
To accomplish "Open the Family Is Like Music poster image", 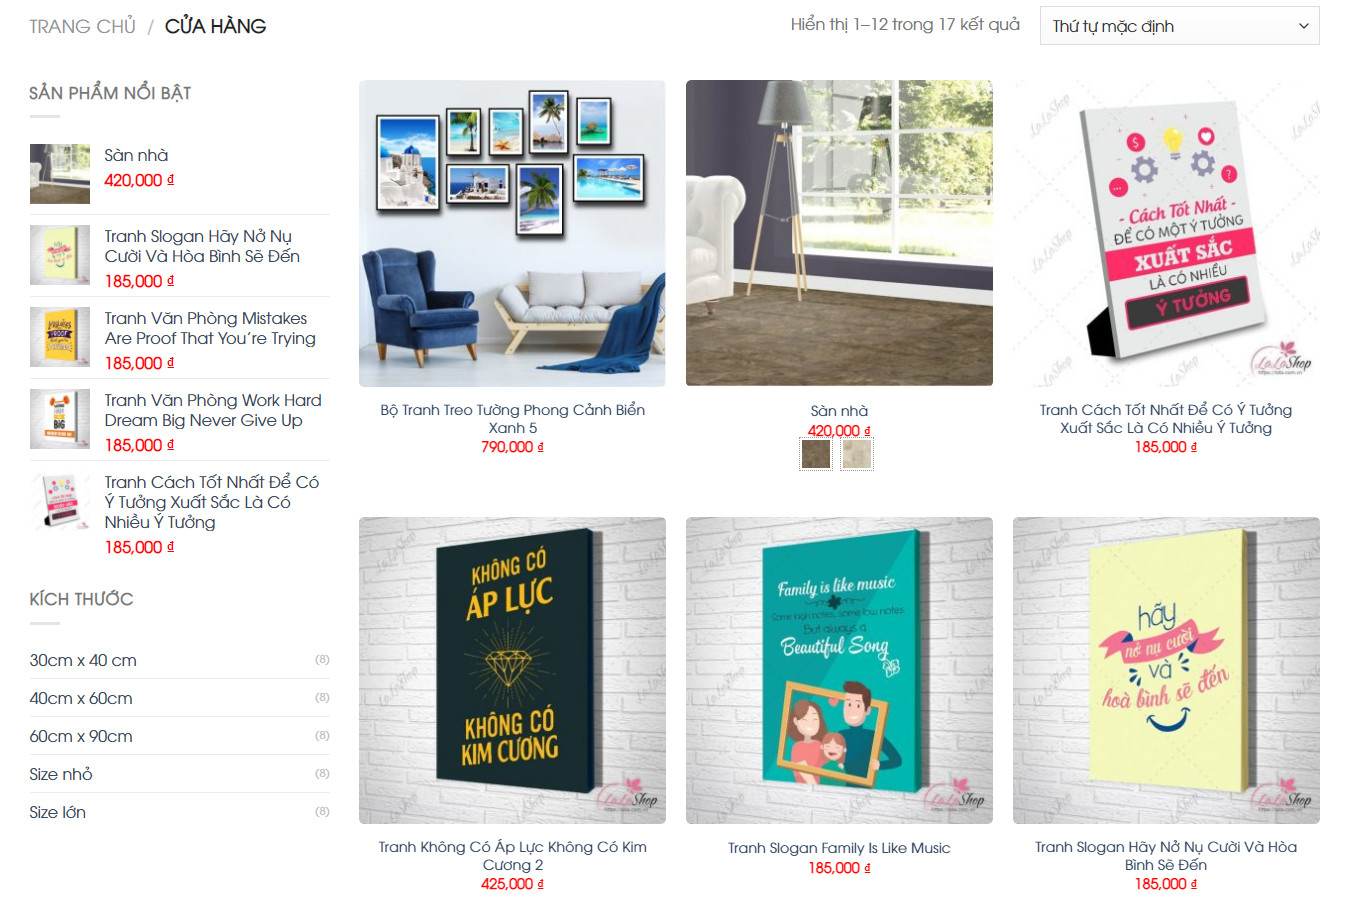I will 839,670.
